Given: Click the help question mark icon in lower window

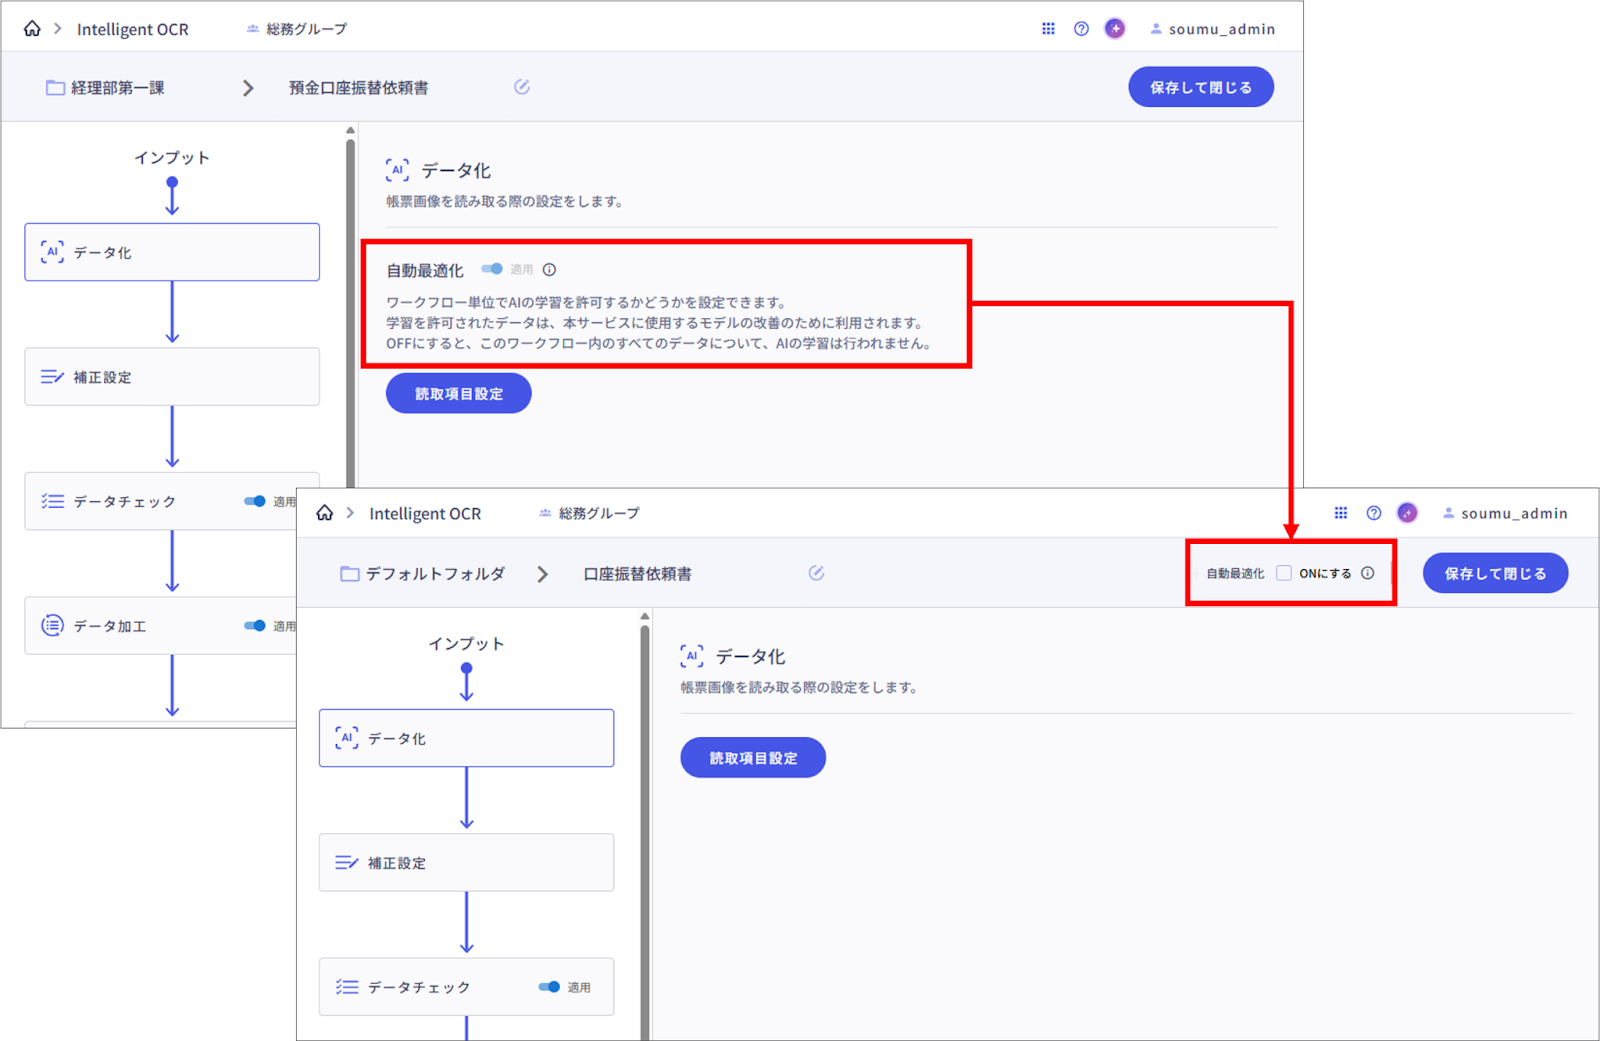Looking at the screenshot, I should point(1374,513).
